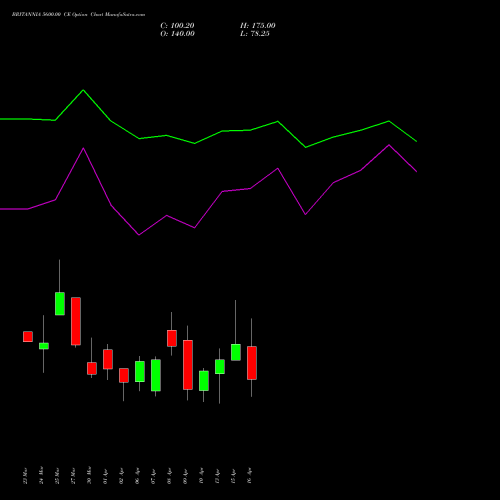The height and width of the screenshot is (500, 500).
Task: Select the green candle for 25 Mar
Action: (60, 303)
